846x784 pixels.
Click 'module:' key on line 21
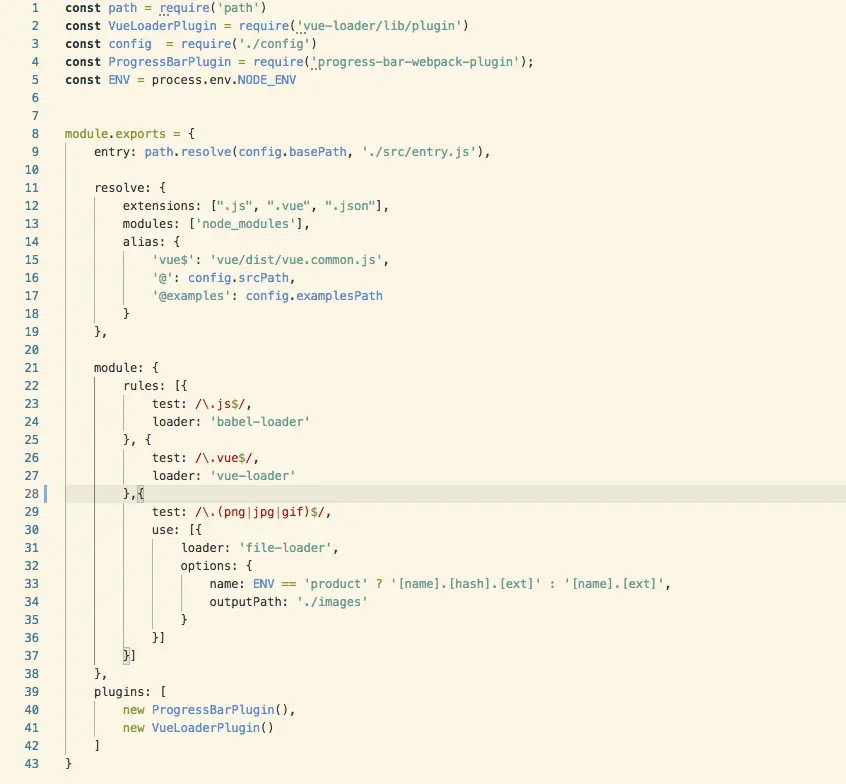119,368
